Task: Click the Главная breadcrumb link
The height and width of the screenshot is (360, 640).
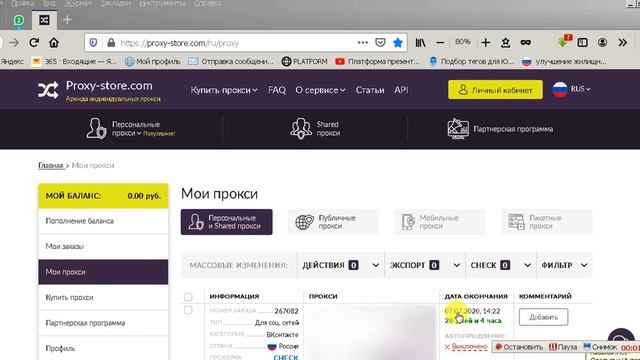Action: click(x=51, y=165)
